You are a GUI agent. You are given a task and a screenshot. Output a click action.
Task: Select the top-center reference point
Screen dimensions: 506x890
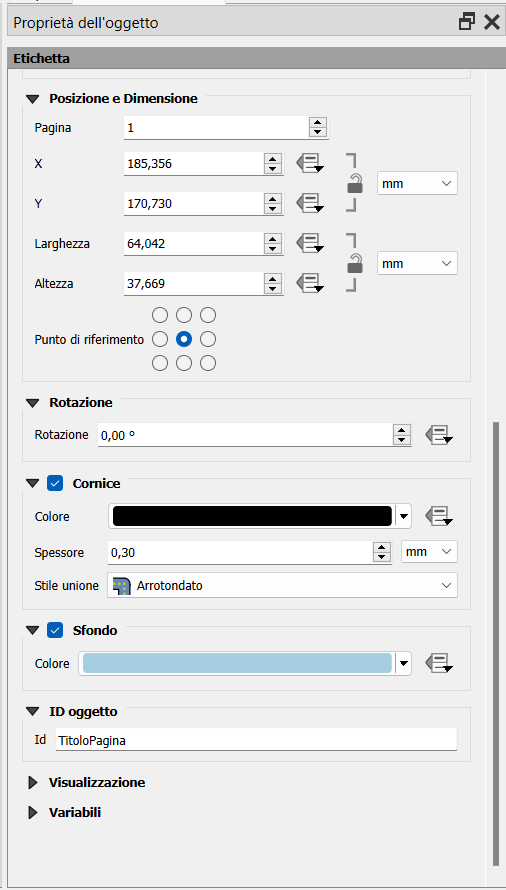(x=184, y=315)
